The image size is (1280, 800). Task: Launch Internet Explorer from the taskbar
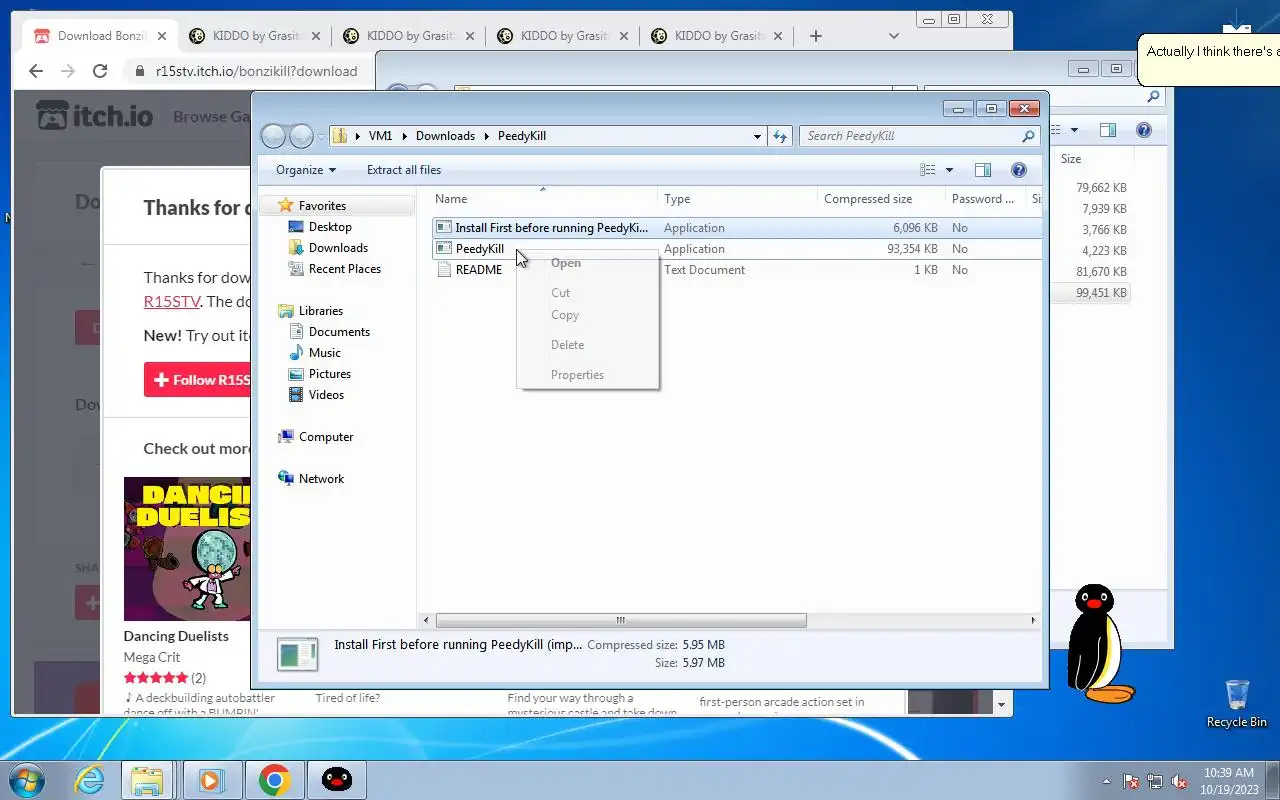pyautogui.click(x=90, y=780)
